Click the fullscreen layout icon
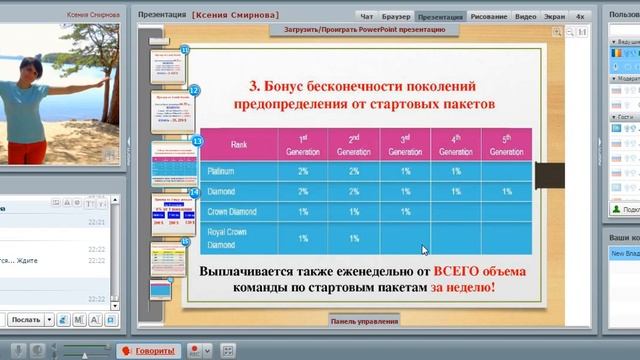The height and width of the screenshot is (360, 640). (x=228, y=351)
